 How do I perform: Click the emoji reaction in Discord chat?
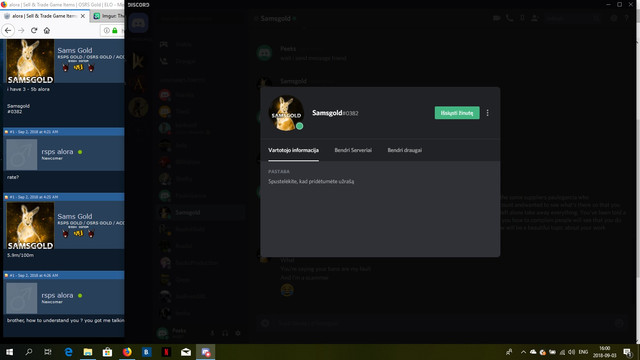coord(287,290)
